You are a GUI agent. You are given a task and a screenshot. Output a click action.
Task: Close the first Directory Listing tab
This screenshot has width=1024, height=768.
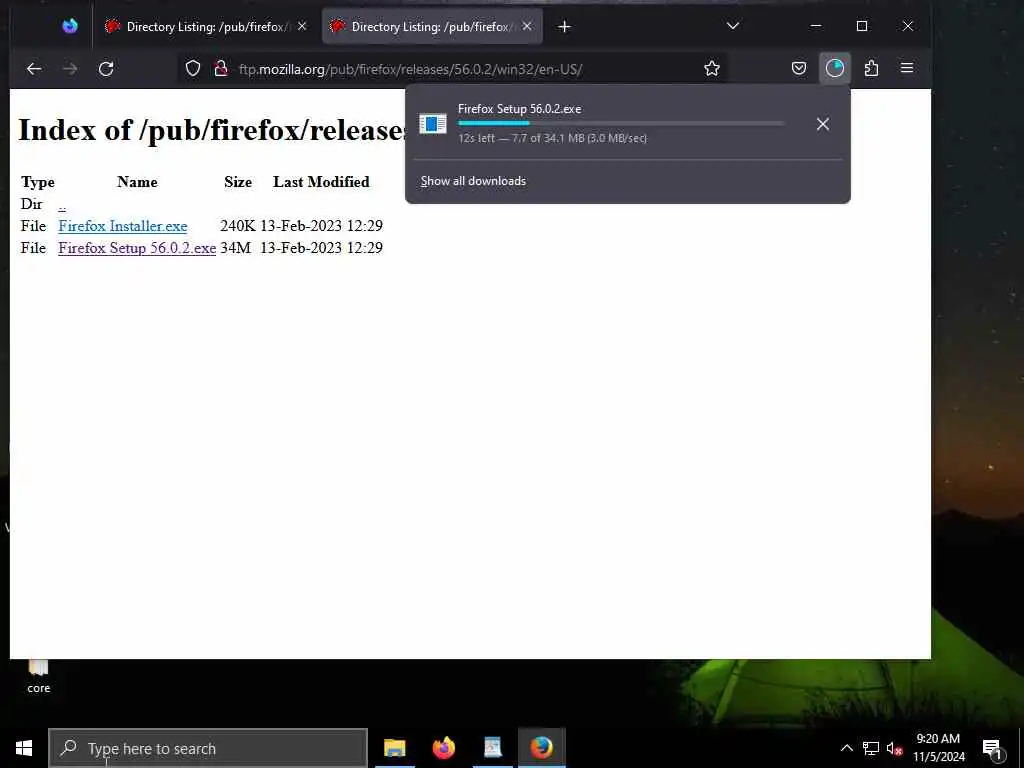pos(302,26)
